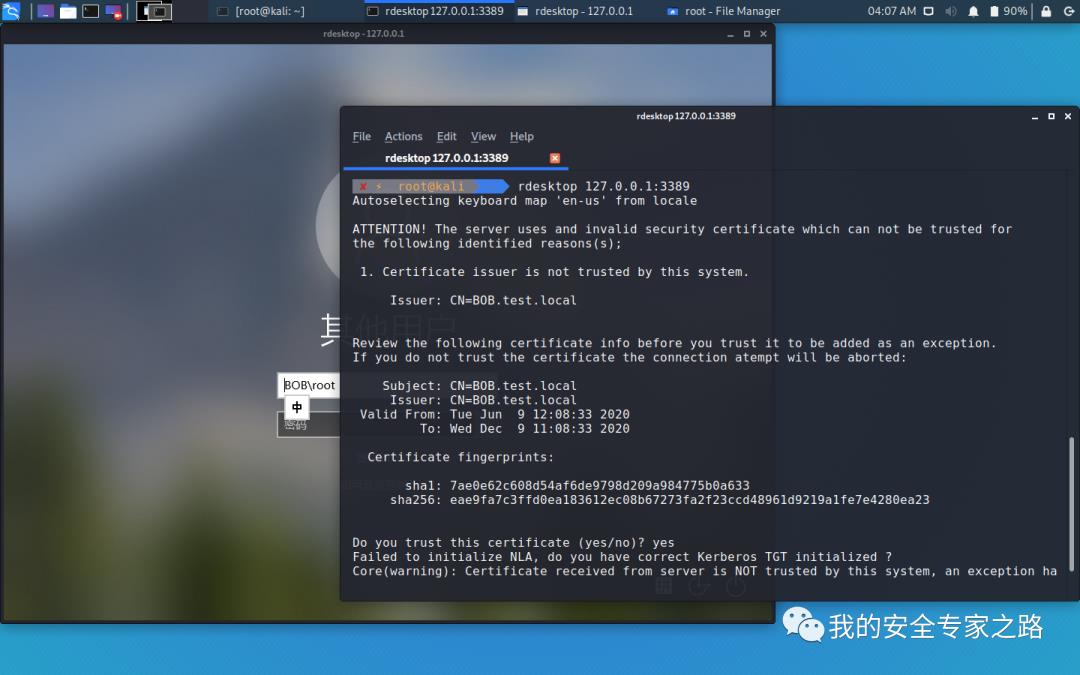Screen dimensions: 1080x675
Task: Click the Chinese input method indicator below the username
Action: click(x=296, y=407)
